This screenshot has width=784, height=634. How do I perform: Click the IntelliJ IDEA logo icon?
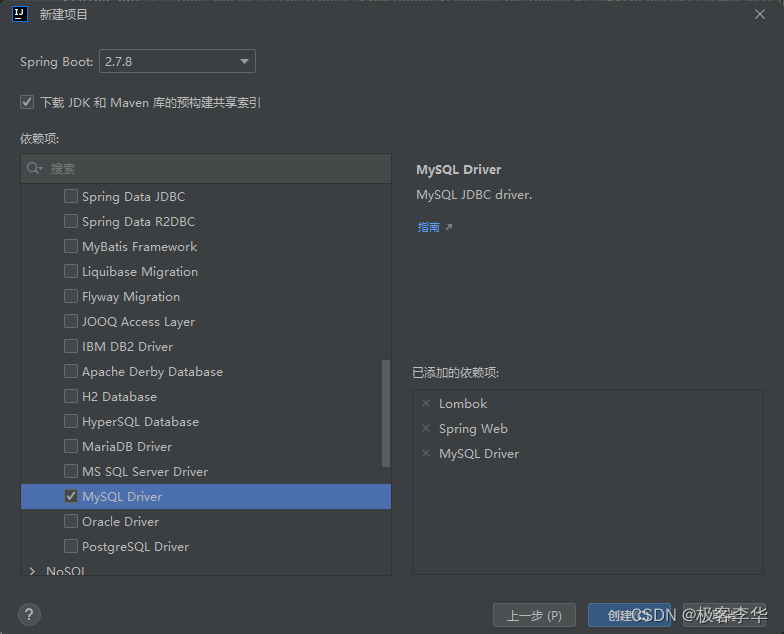(x=20, y=14)
